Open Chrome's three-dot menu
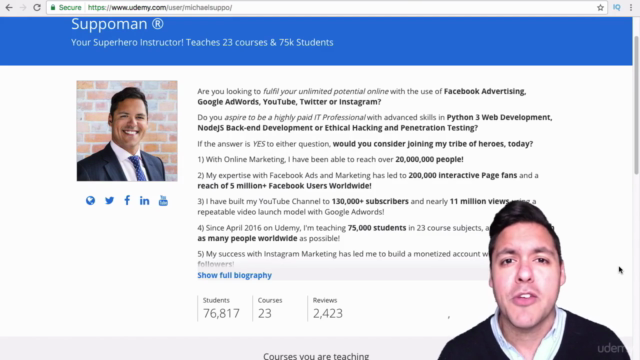The image size is (640, 360). pyautogui.click(x=631, y=7)
